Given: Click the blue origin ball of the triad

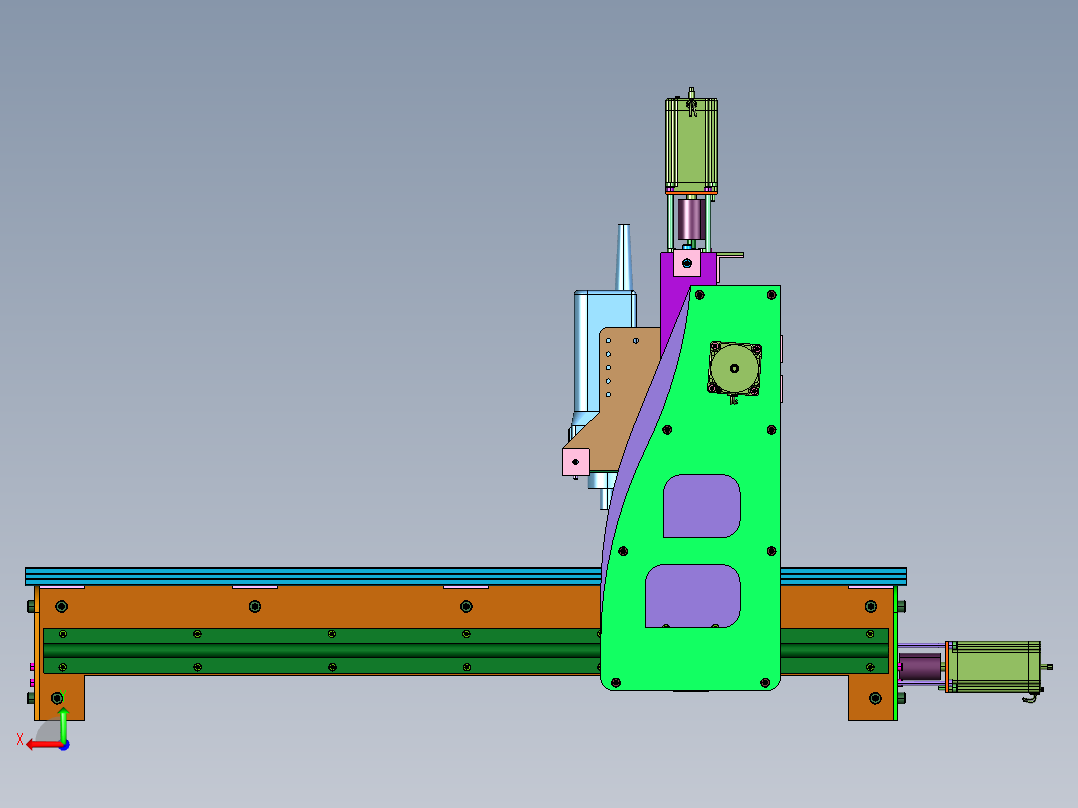Looking at the screenshot, I should 63,745.
